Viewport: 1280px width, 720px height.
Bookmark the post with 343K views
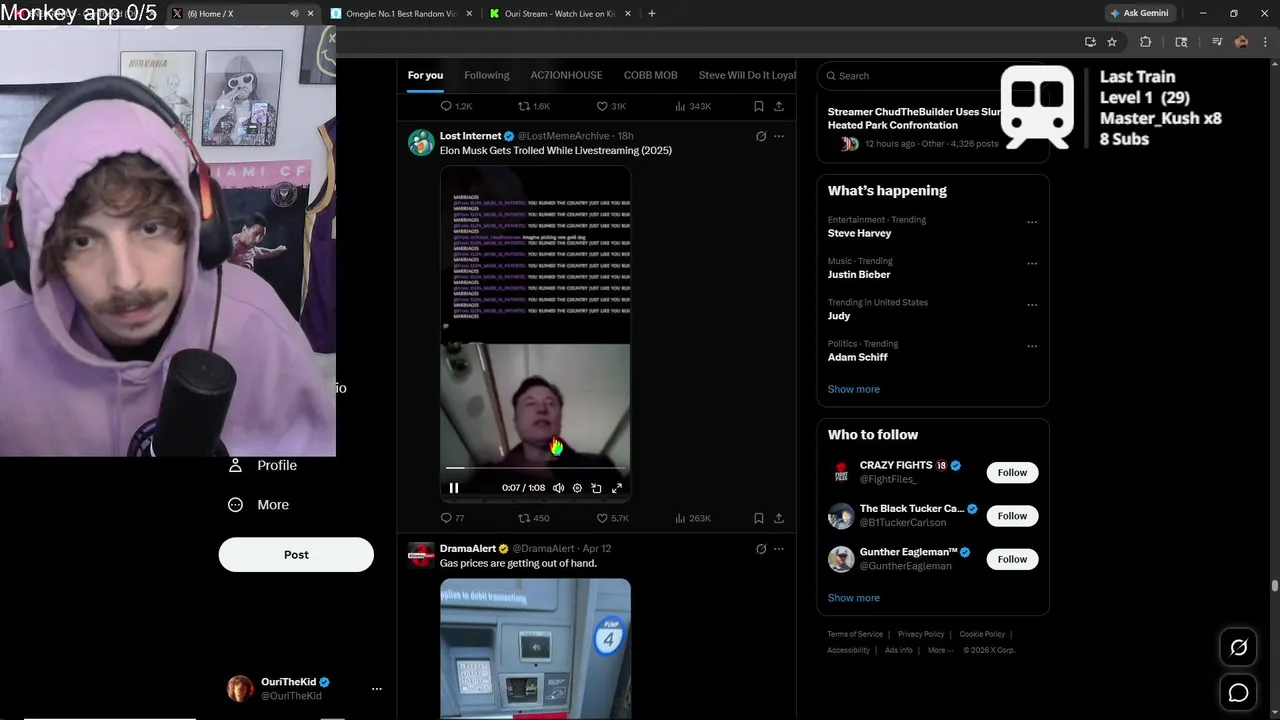[x=759, y=106]
